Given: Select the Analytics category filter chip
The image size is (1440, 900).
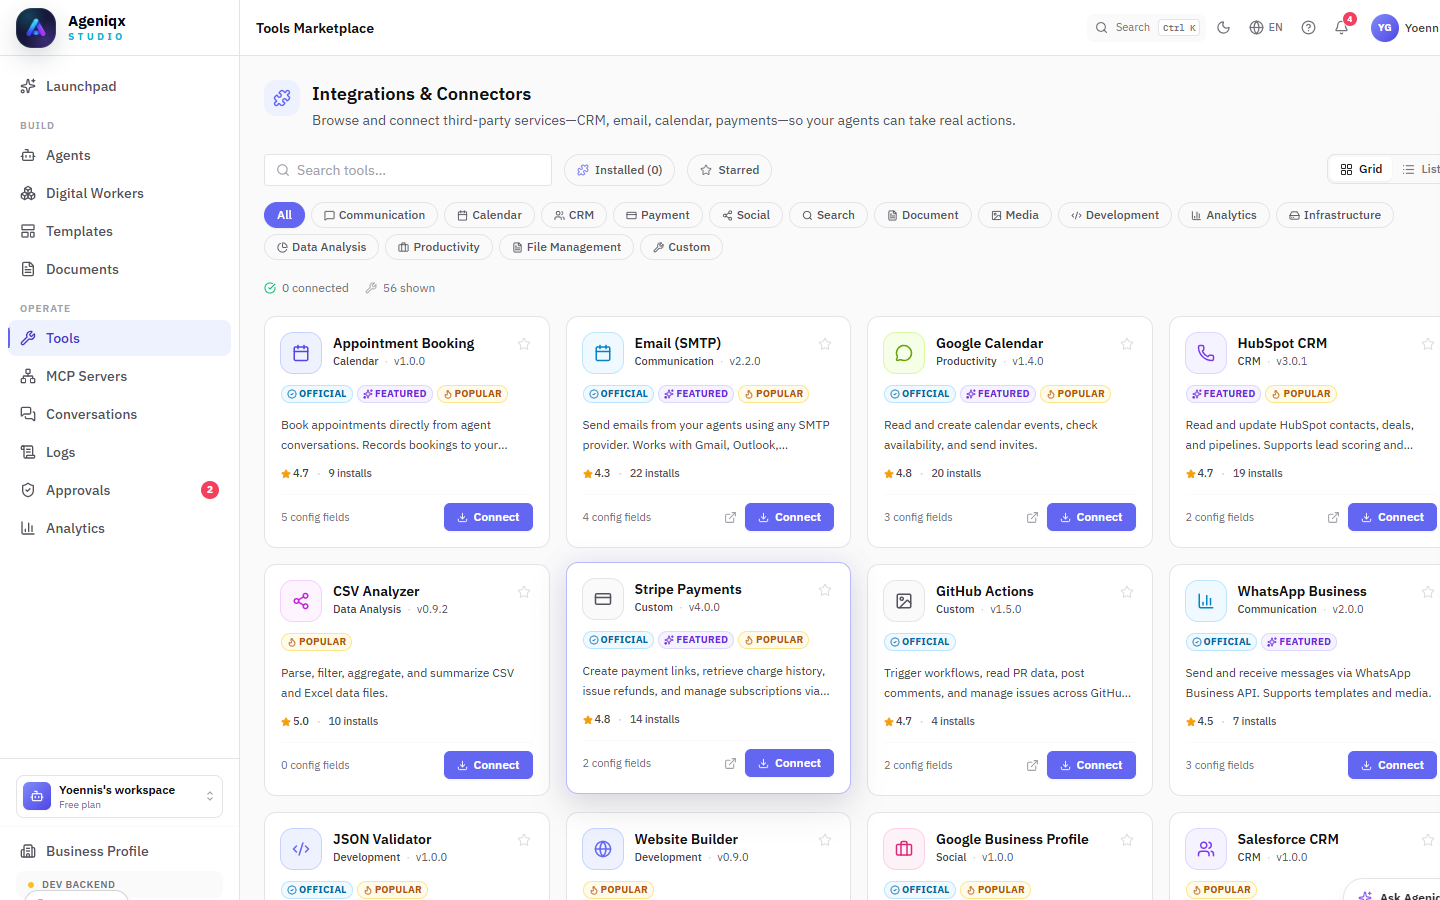Looking at the screenshot, I should point(1224,215).
